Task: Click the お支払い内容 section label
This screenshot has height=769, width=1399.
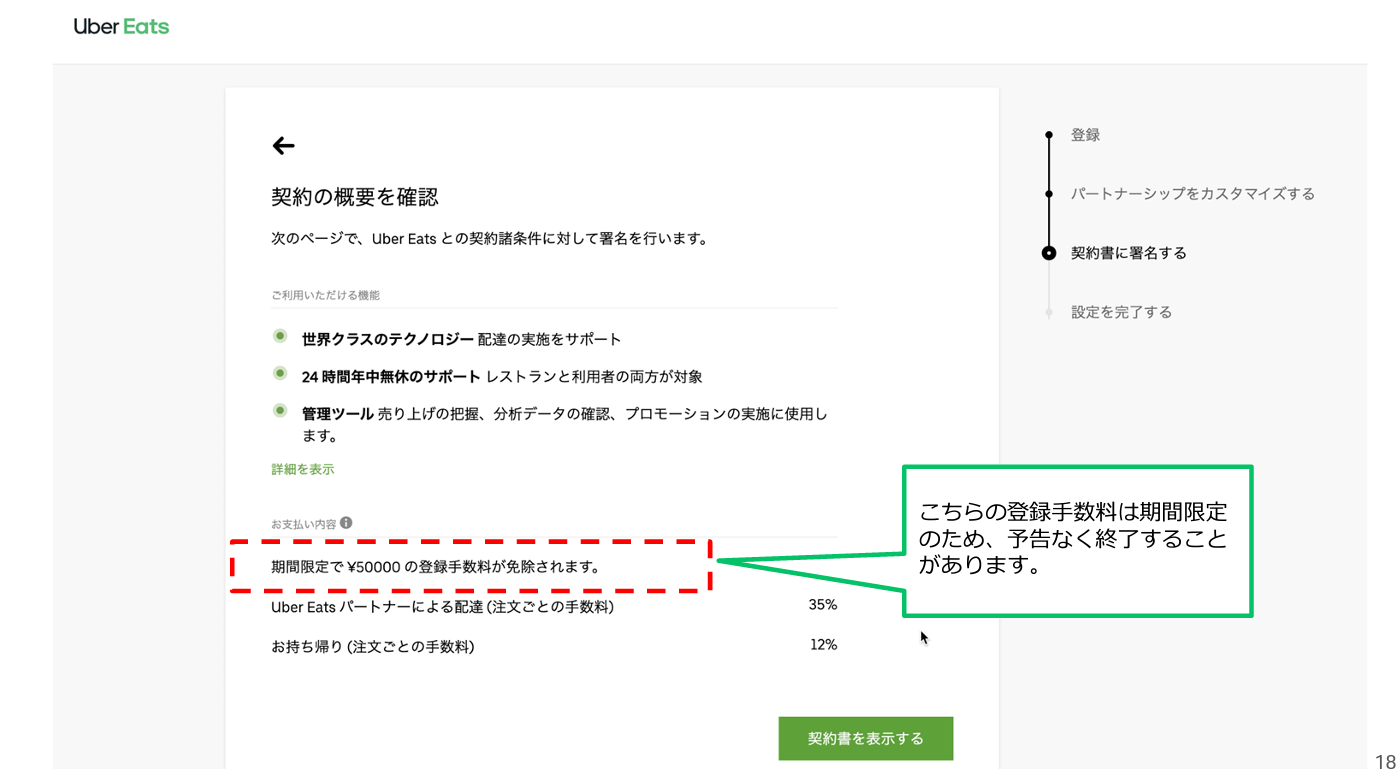Action: click(305, 524)
